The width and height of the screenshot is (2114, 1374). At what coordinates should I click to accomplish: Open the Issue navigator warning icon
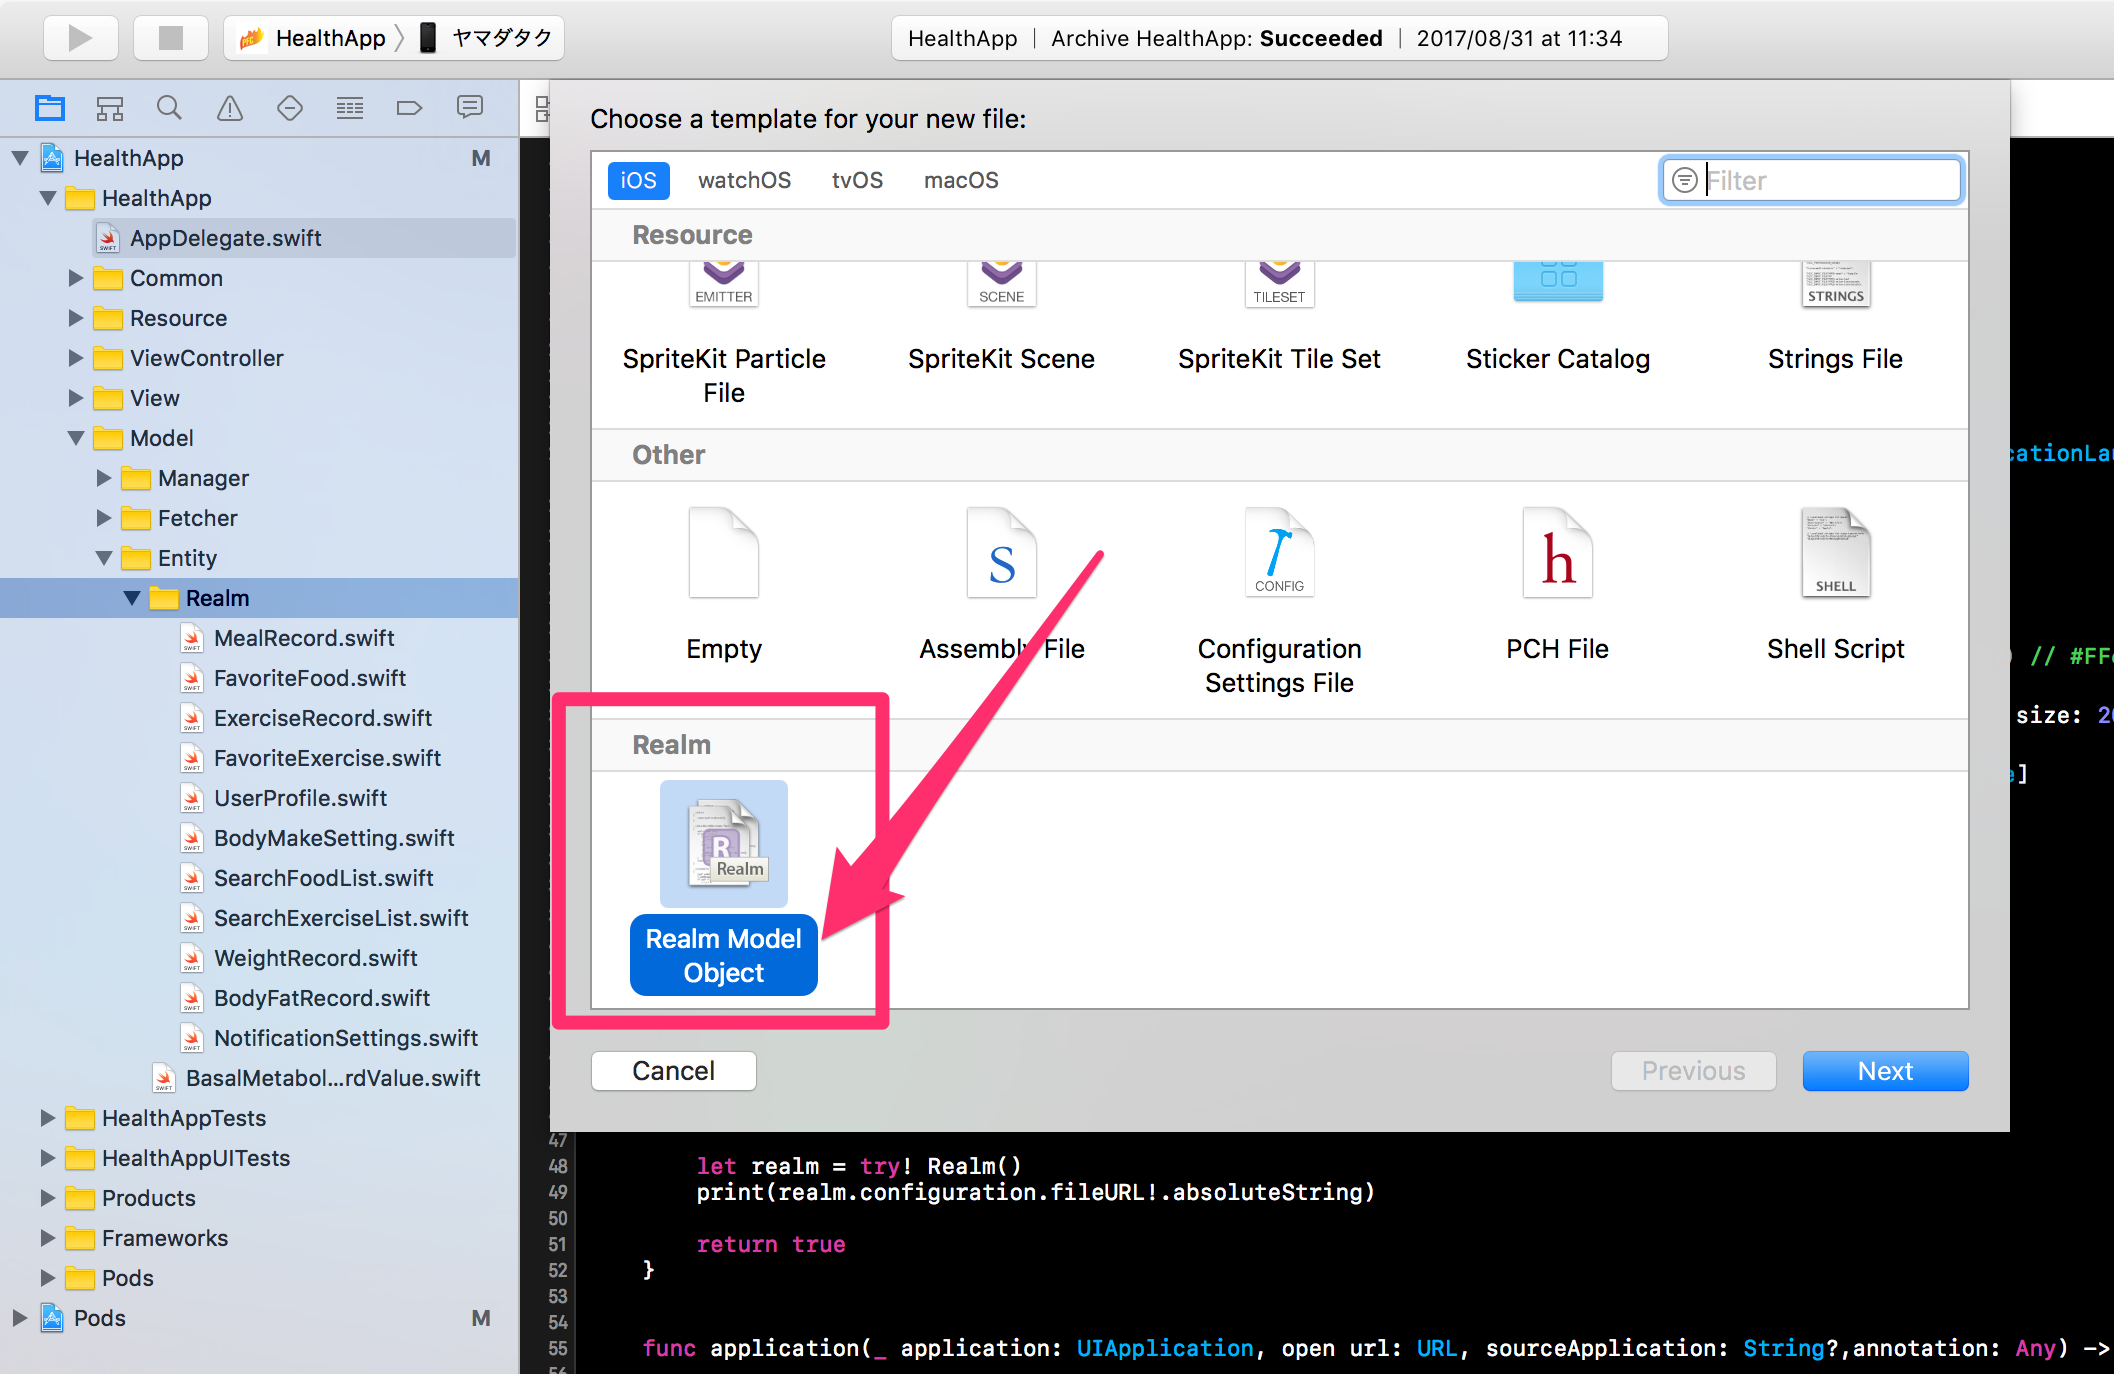click(230, 108)
